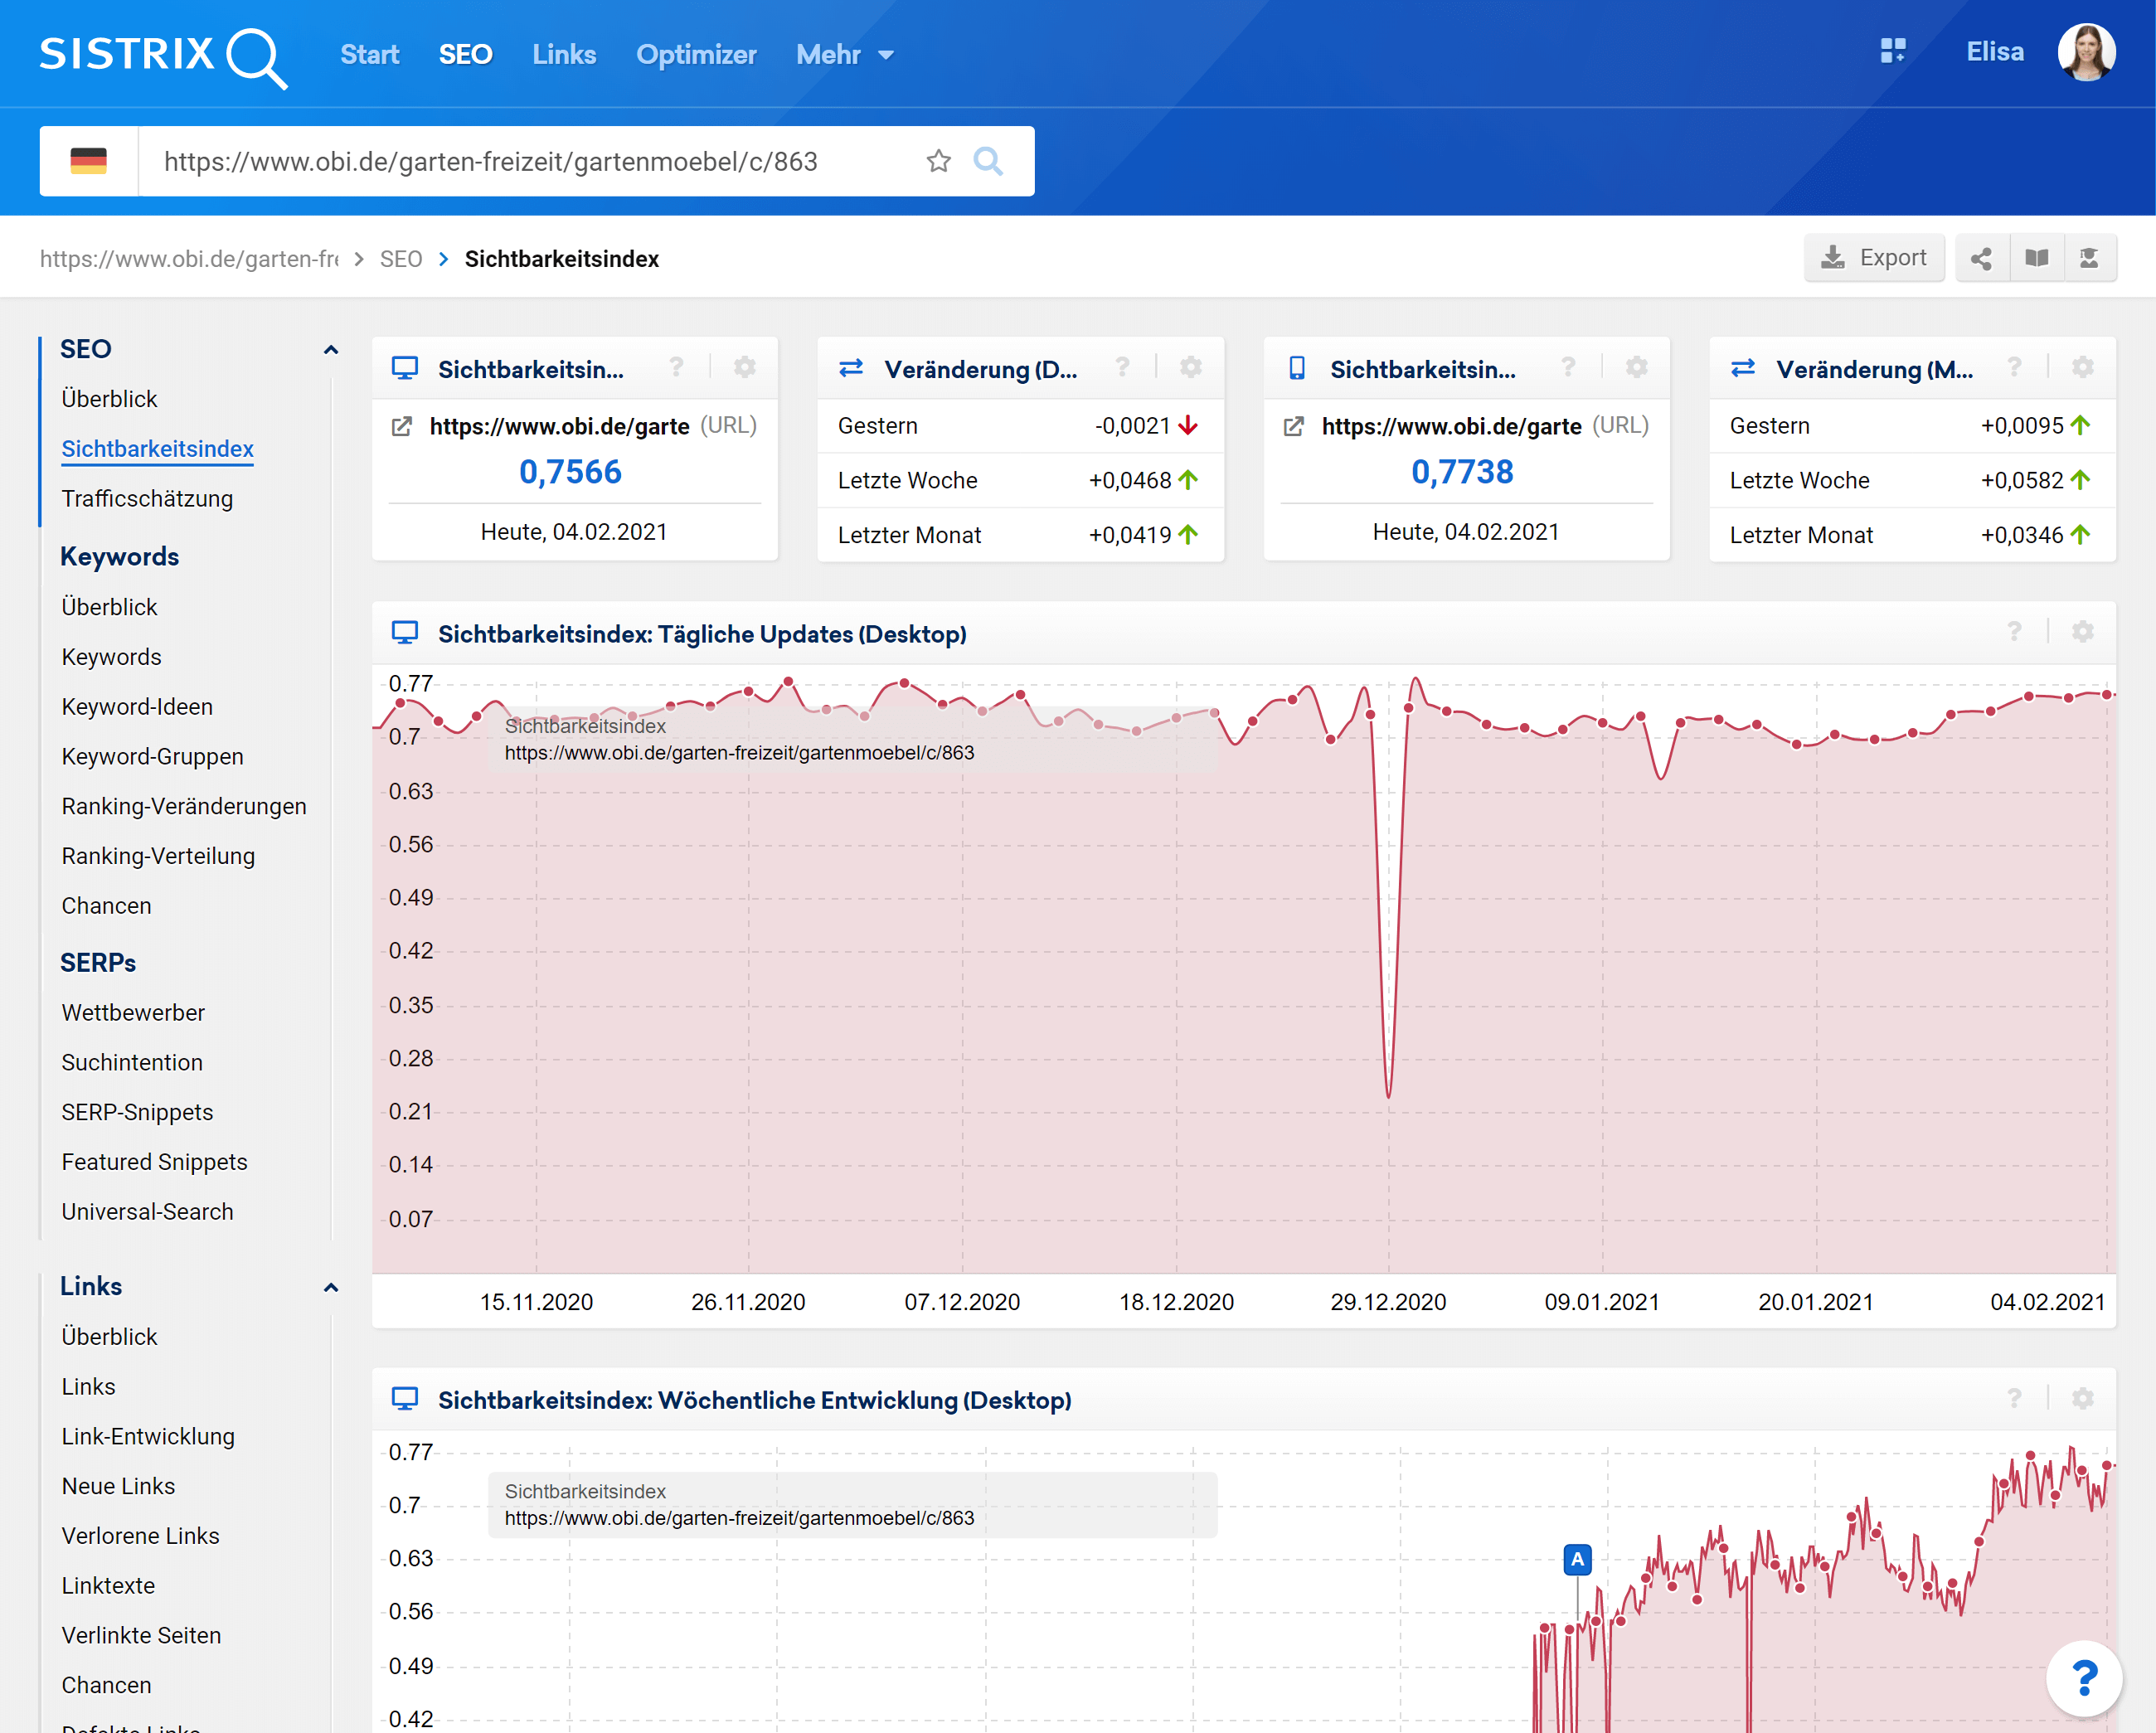The width and height of the screenshot is (2156, 1733).
Task: Click event pin A in weekly chart
Action: [x=1576, y=1559]
